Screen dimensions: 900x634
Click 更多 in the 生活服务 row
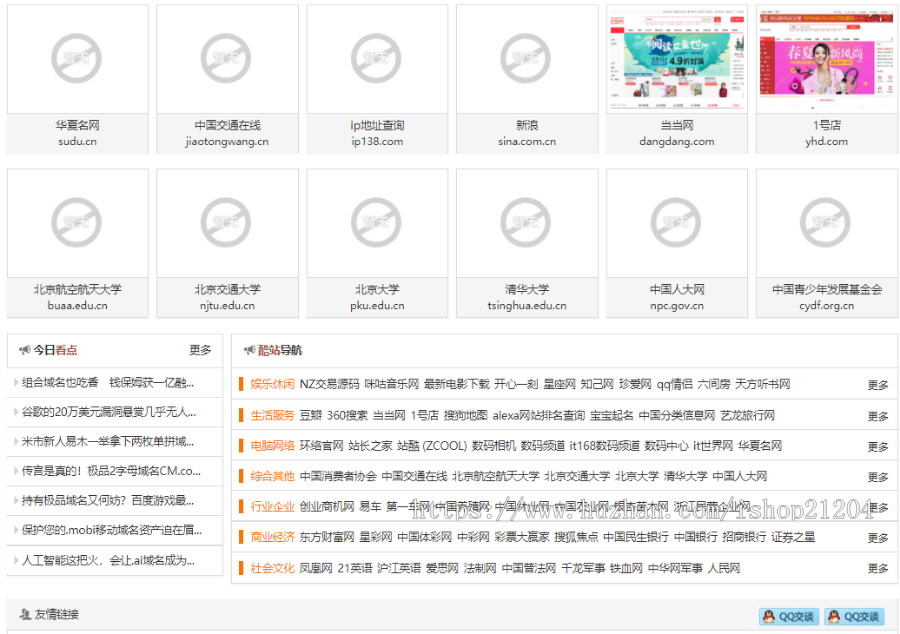click(878, 416)
